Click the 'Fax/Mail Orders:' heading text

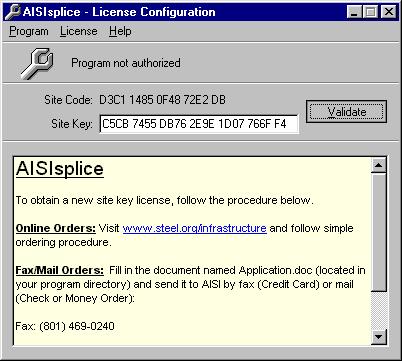point(60,270)
